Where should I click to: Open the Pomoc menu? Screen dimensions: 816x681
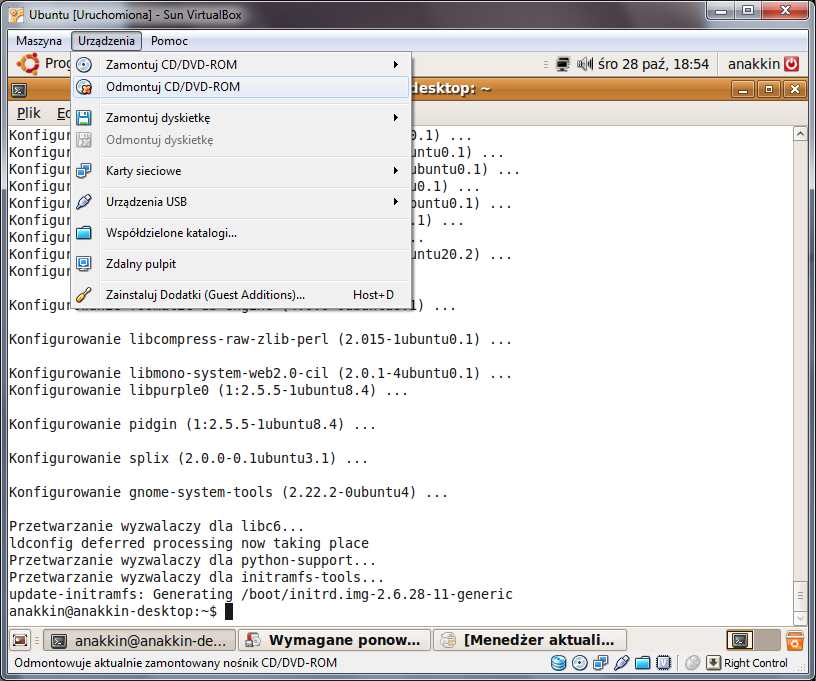click(x=169, y=41)
